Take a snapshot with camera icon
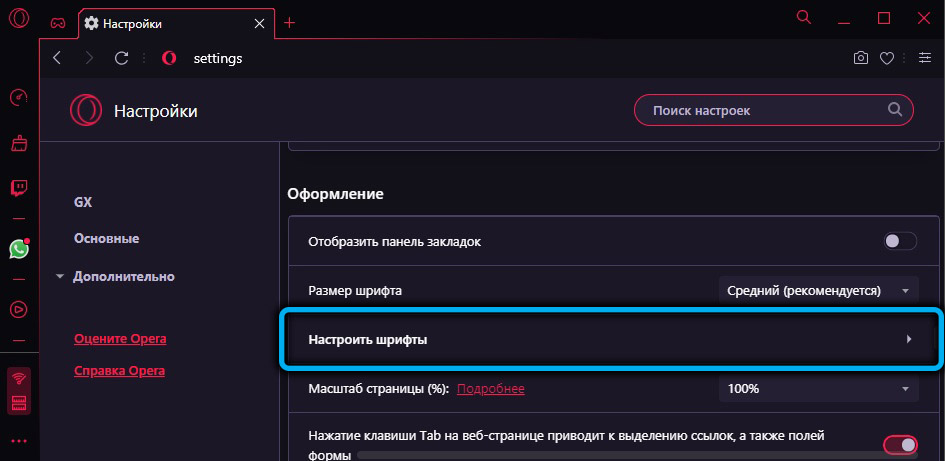Image resolution: width=945 pixels, height=461 pixels. click(861, 59)
